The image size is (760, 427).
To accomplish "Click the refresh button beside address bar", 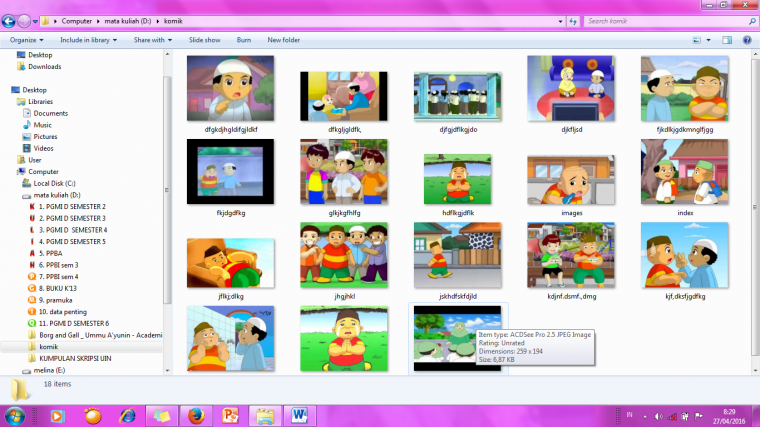I will (x=573, y=21).
